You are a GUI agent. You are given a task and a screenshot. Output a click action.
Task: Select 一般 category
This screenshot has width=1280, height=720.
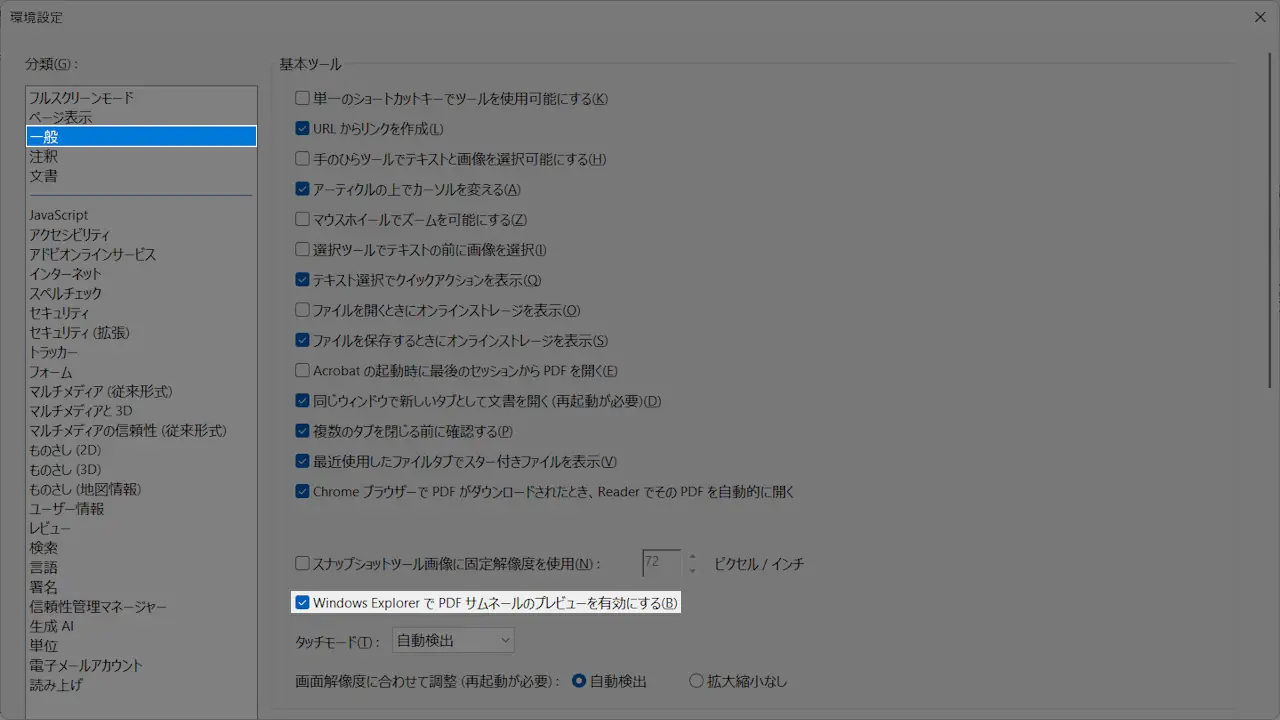[141, 137]
